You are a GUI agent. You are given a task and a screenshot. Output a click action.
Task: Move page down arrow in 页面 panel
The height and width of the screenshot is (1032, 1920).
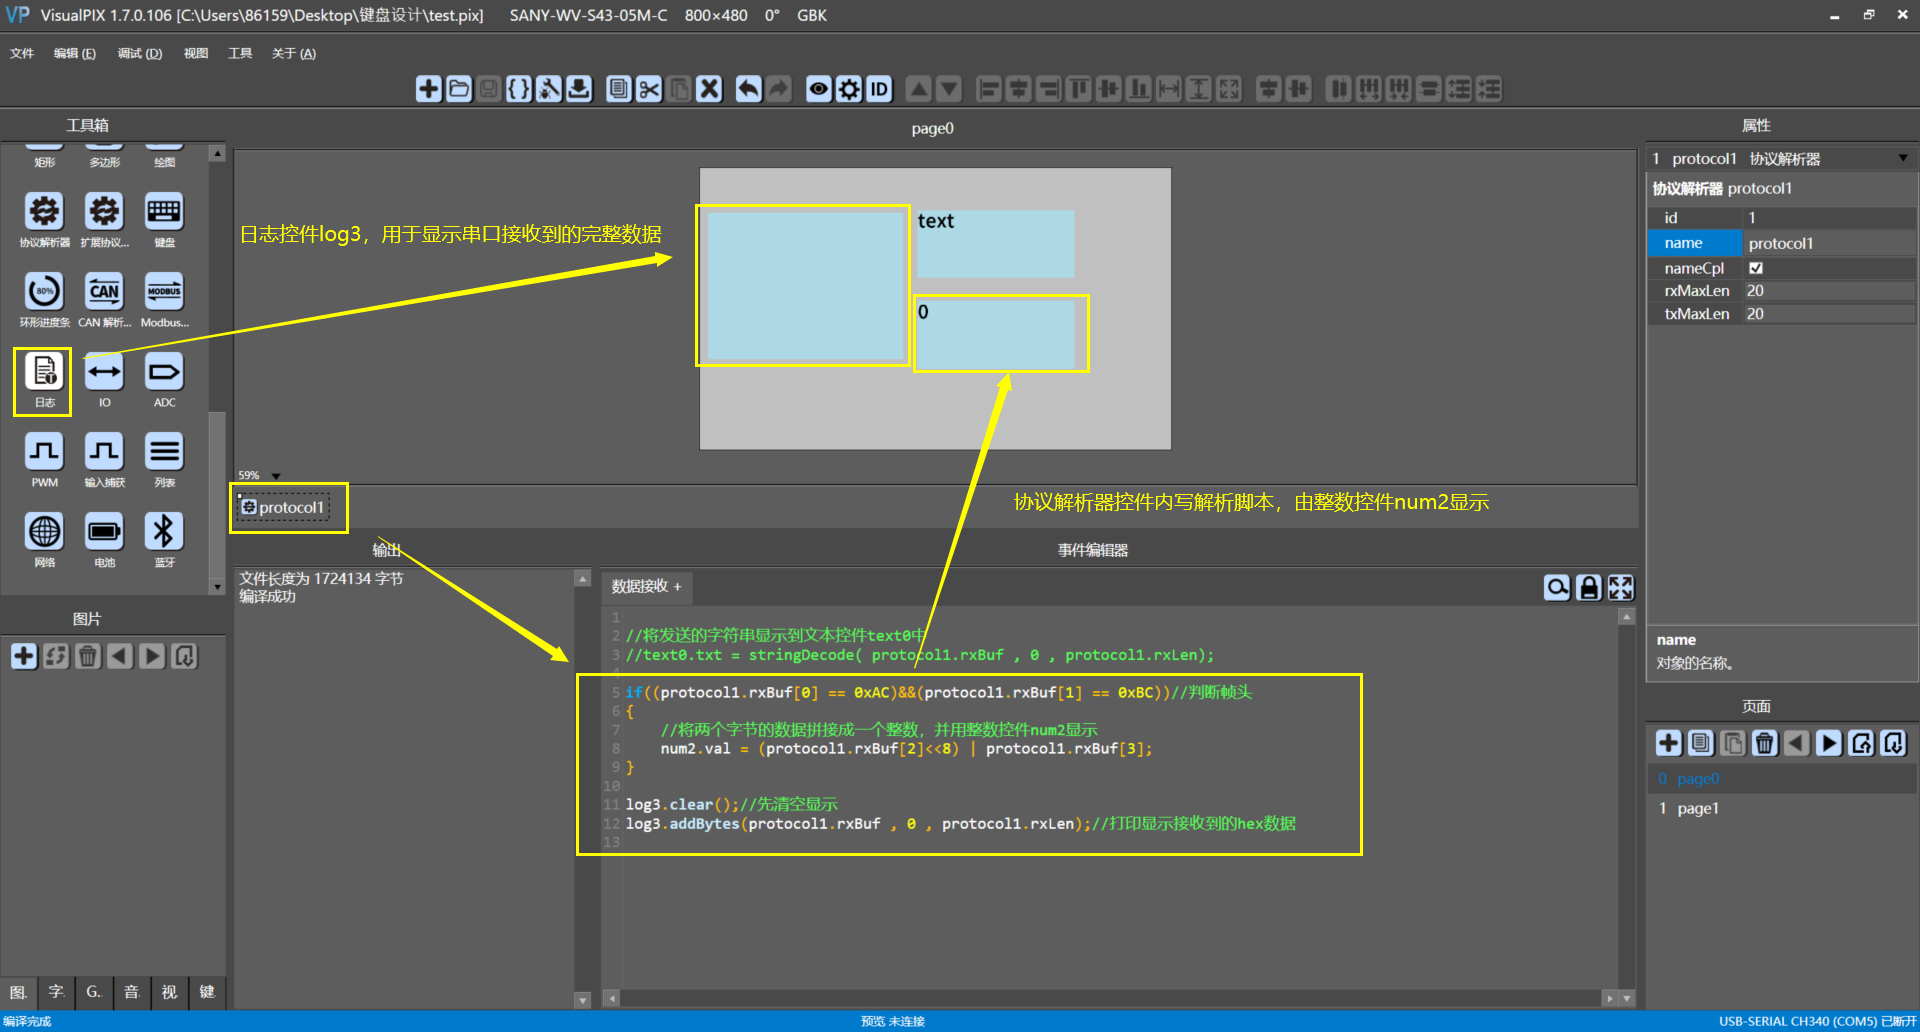(1829, 743)
